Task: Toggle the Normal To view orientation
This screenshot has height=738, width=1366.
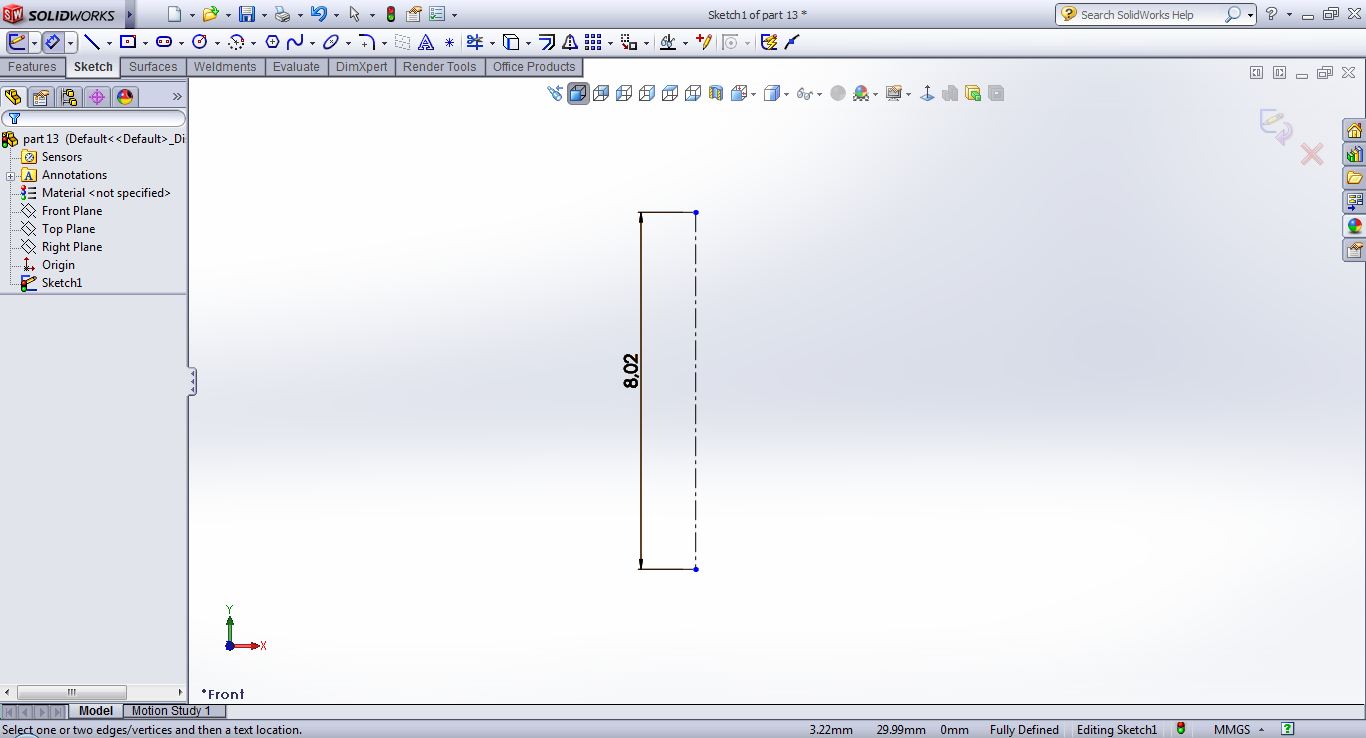Action: pos(927,93)
